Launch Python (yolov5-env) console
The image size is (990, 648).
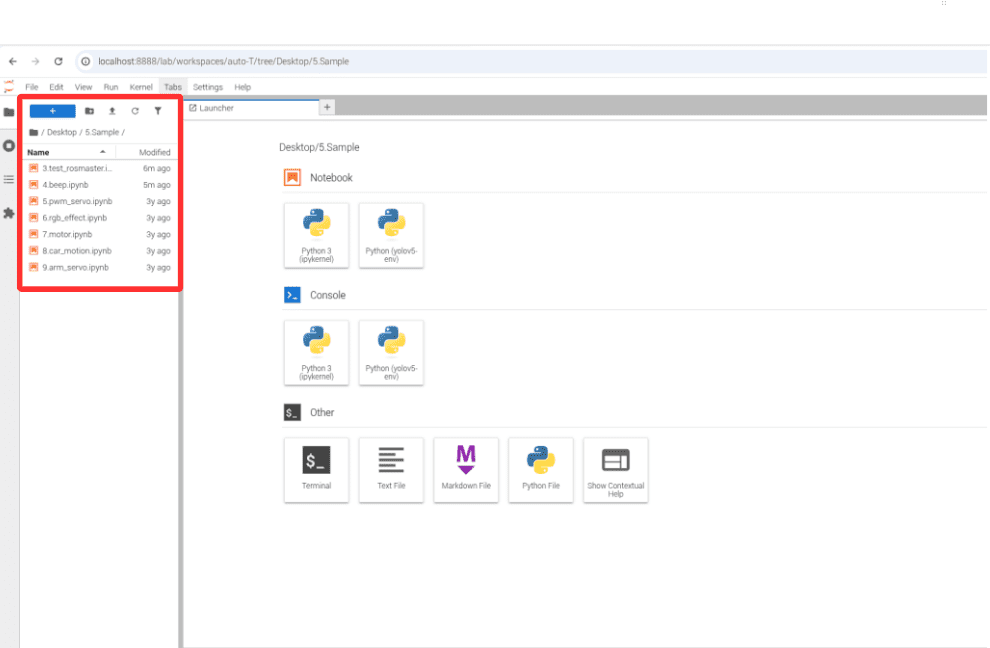point(391,352)
